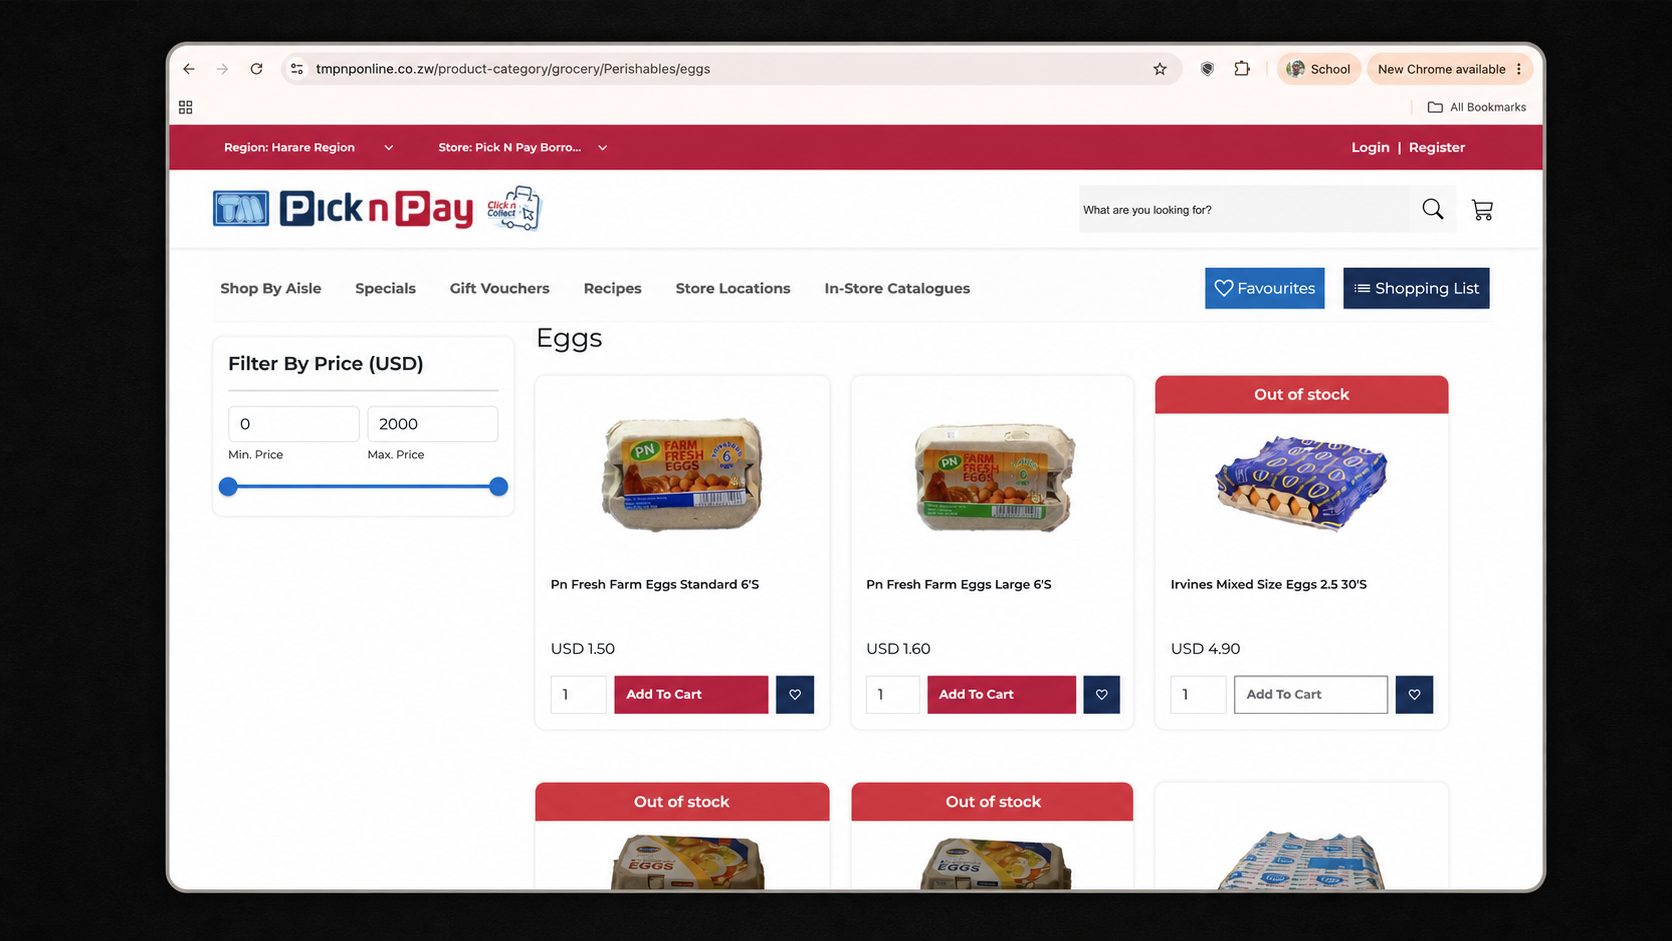Image resolution: width=1672 pixels, height=941 pixels.
Task: Open Irvines Mixed Size Eggs 2.5 30'S title
Action: pos(1268,584)
